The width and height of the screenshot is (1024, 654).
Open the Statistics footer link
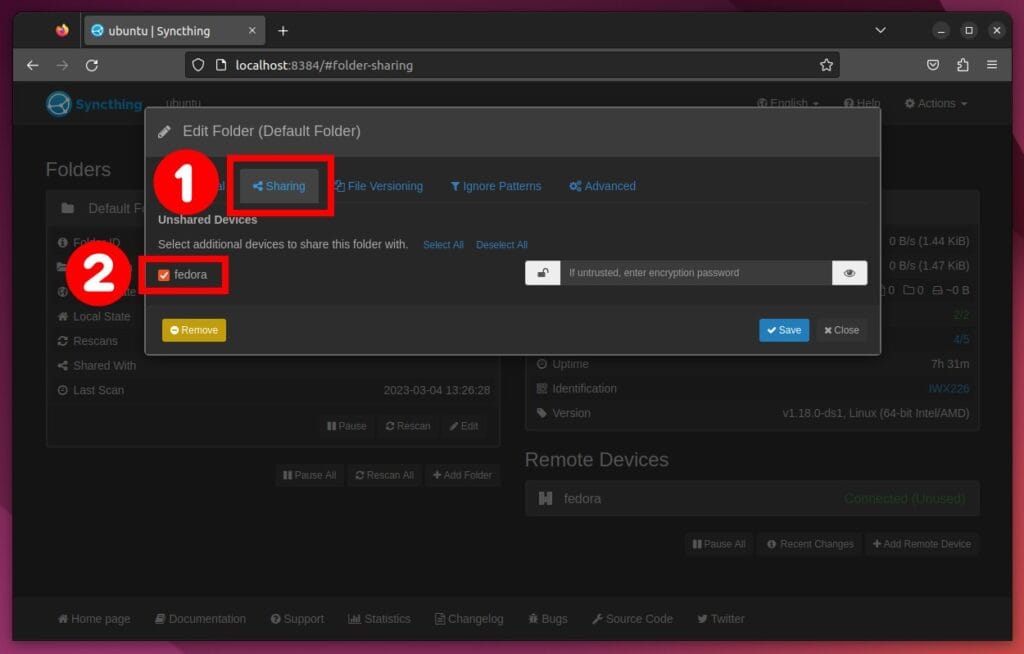click(x=379, y=619)
